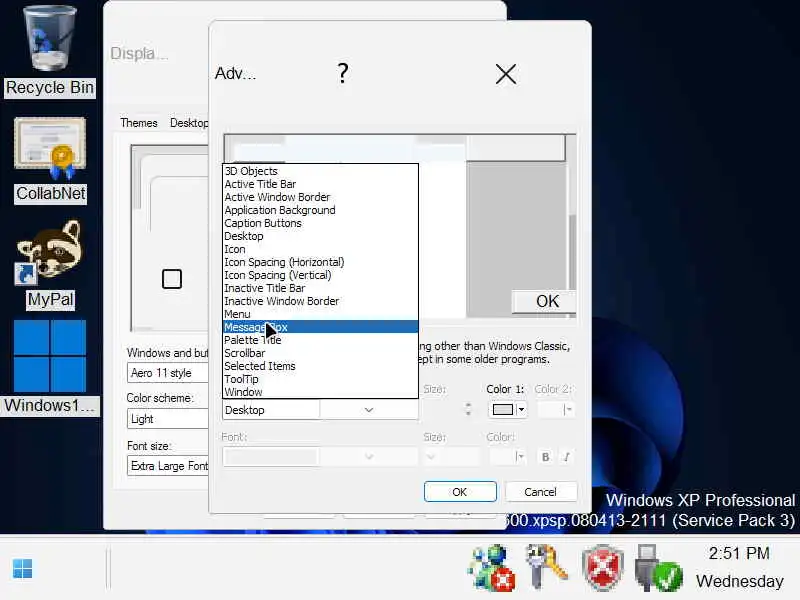Toggle the bold font button
Viewport: 800px width, 600px height.
tap(545, 457)
